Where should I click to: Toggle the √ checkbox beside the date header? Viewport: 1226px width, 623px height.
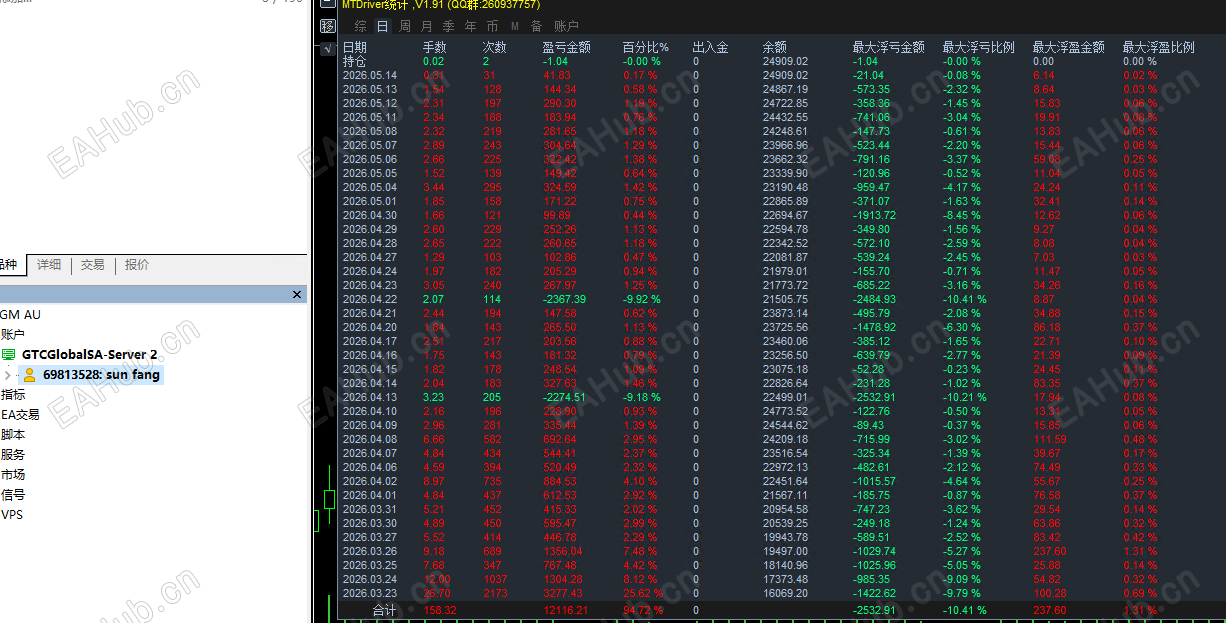(327, 48)
